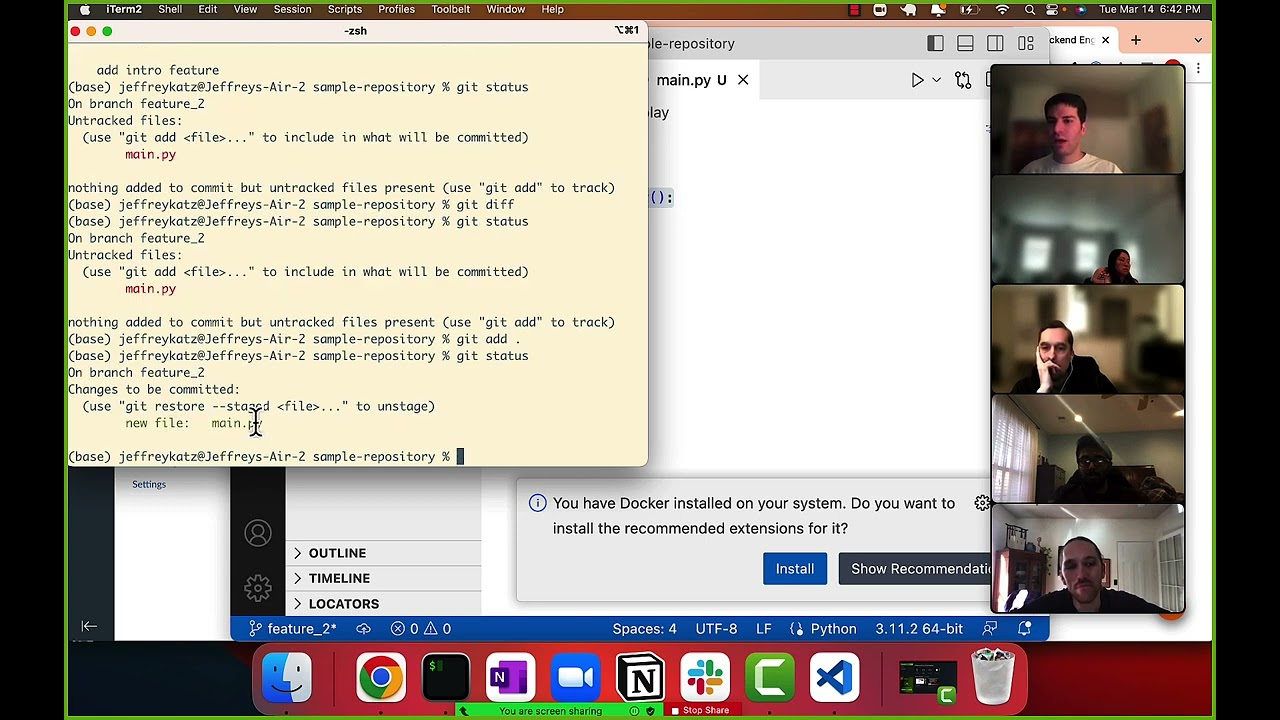
Task: Select indentation Spaces: 4 in status bar
Action: pyautogui.click(x=644, y=629)
